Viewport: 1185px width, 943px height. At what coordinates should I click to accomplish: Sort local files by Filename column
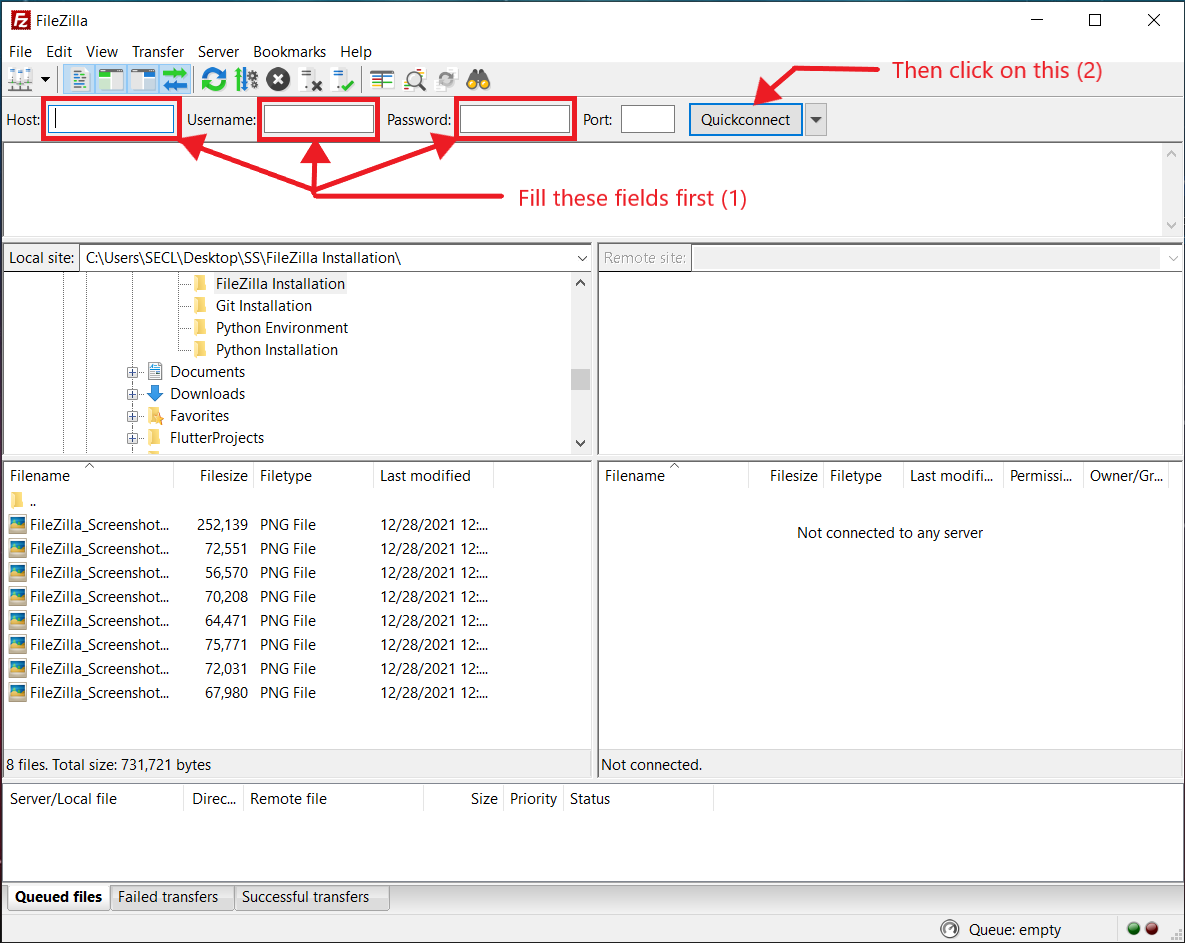coord(89,475)
